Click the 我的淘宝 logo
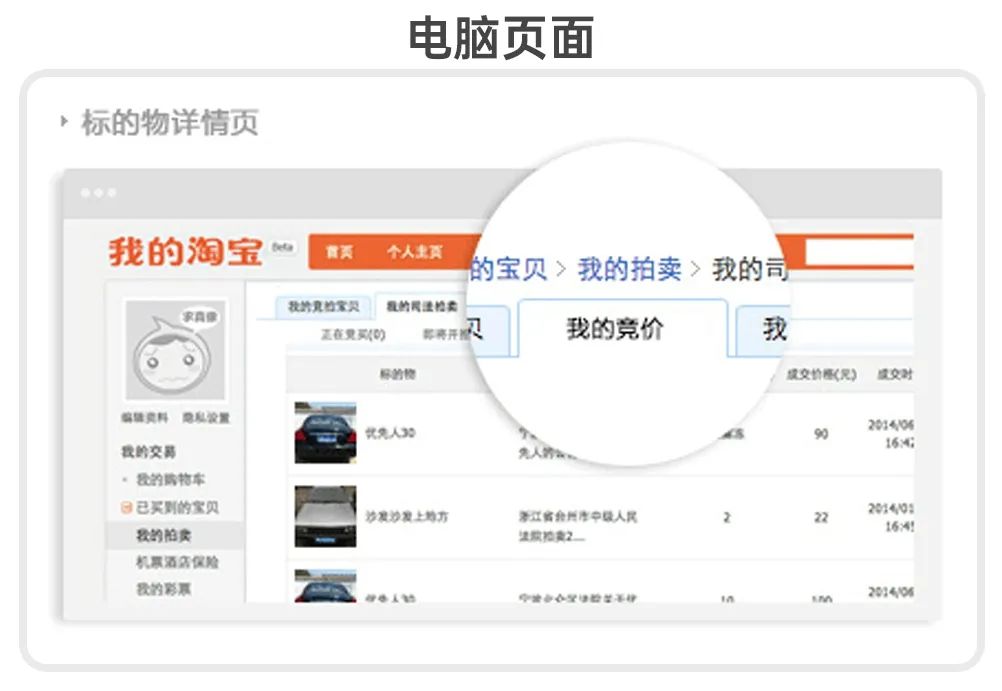This screenshot has width=1002, height=691. click(x=185, y=252)
